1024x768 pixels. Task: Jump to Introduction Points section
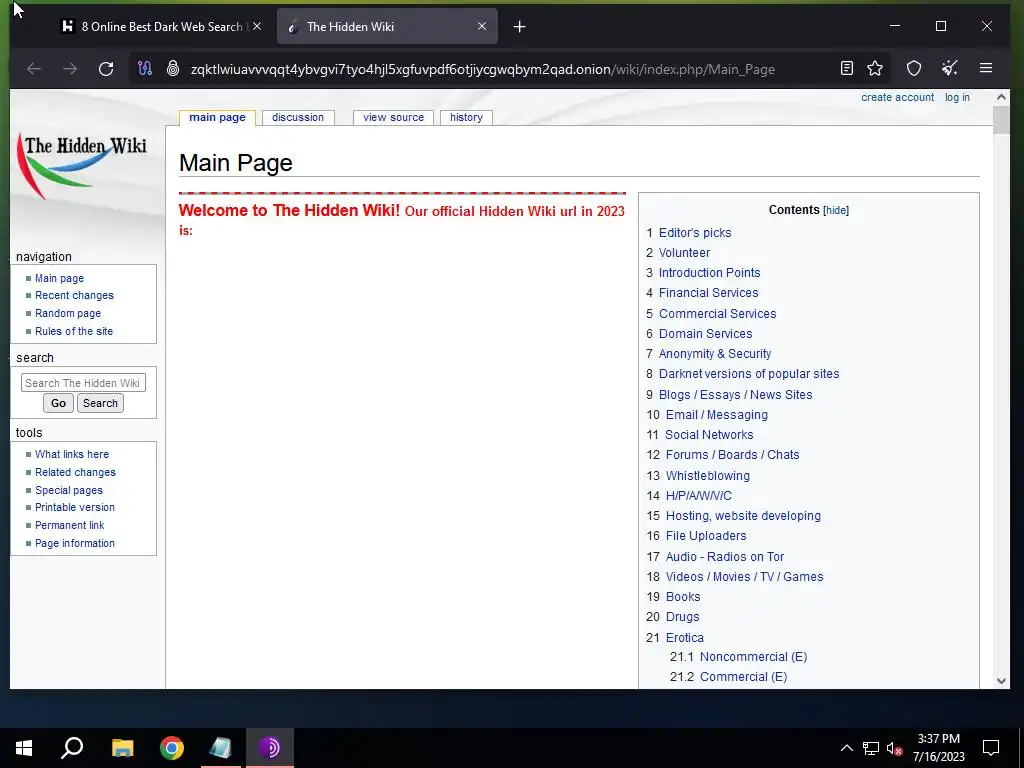pyautogui.click(x=709, y=273)
